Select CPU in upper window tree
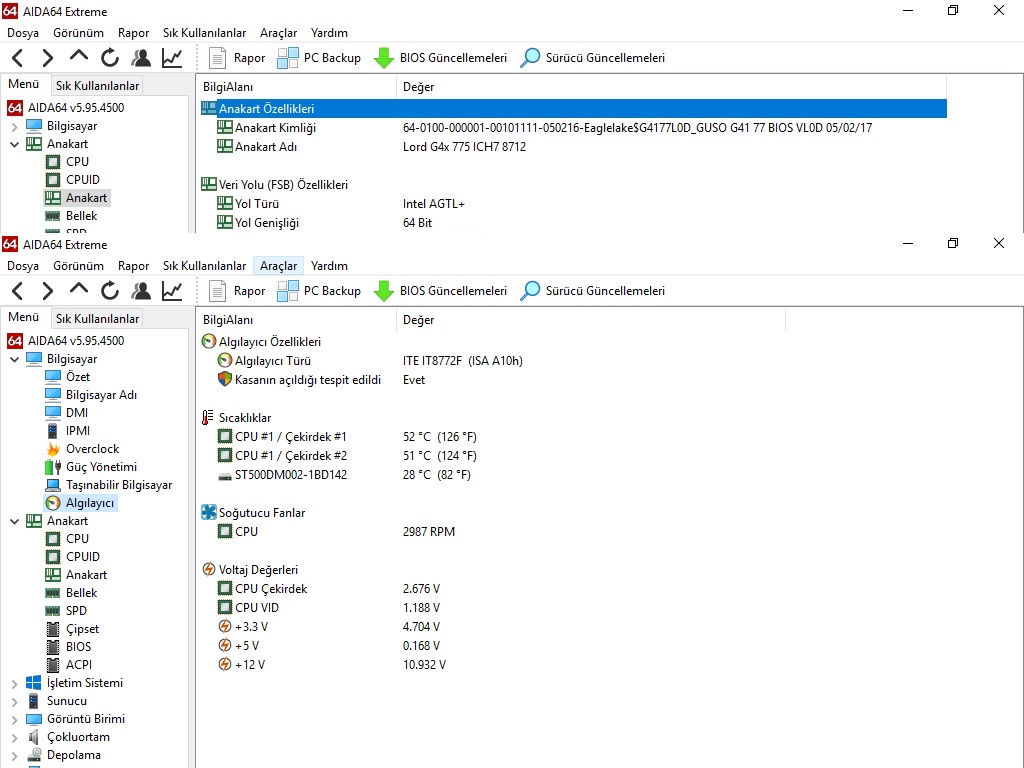The height and width of the screenshot is (768, 1024). [x=77, y=162]
